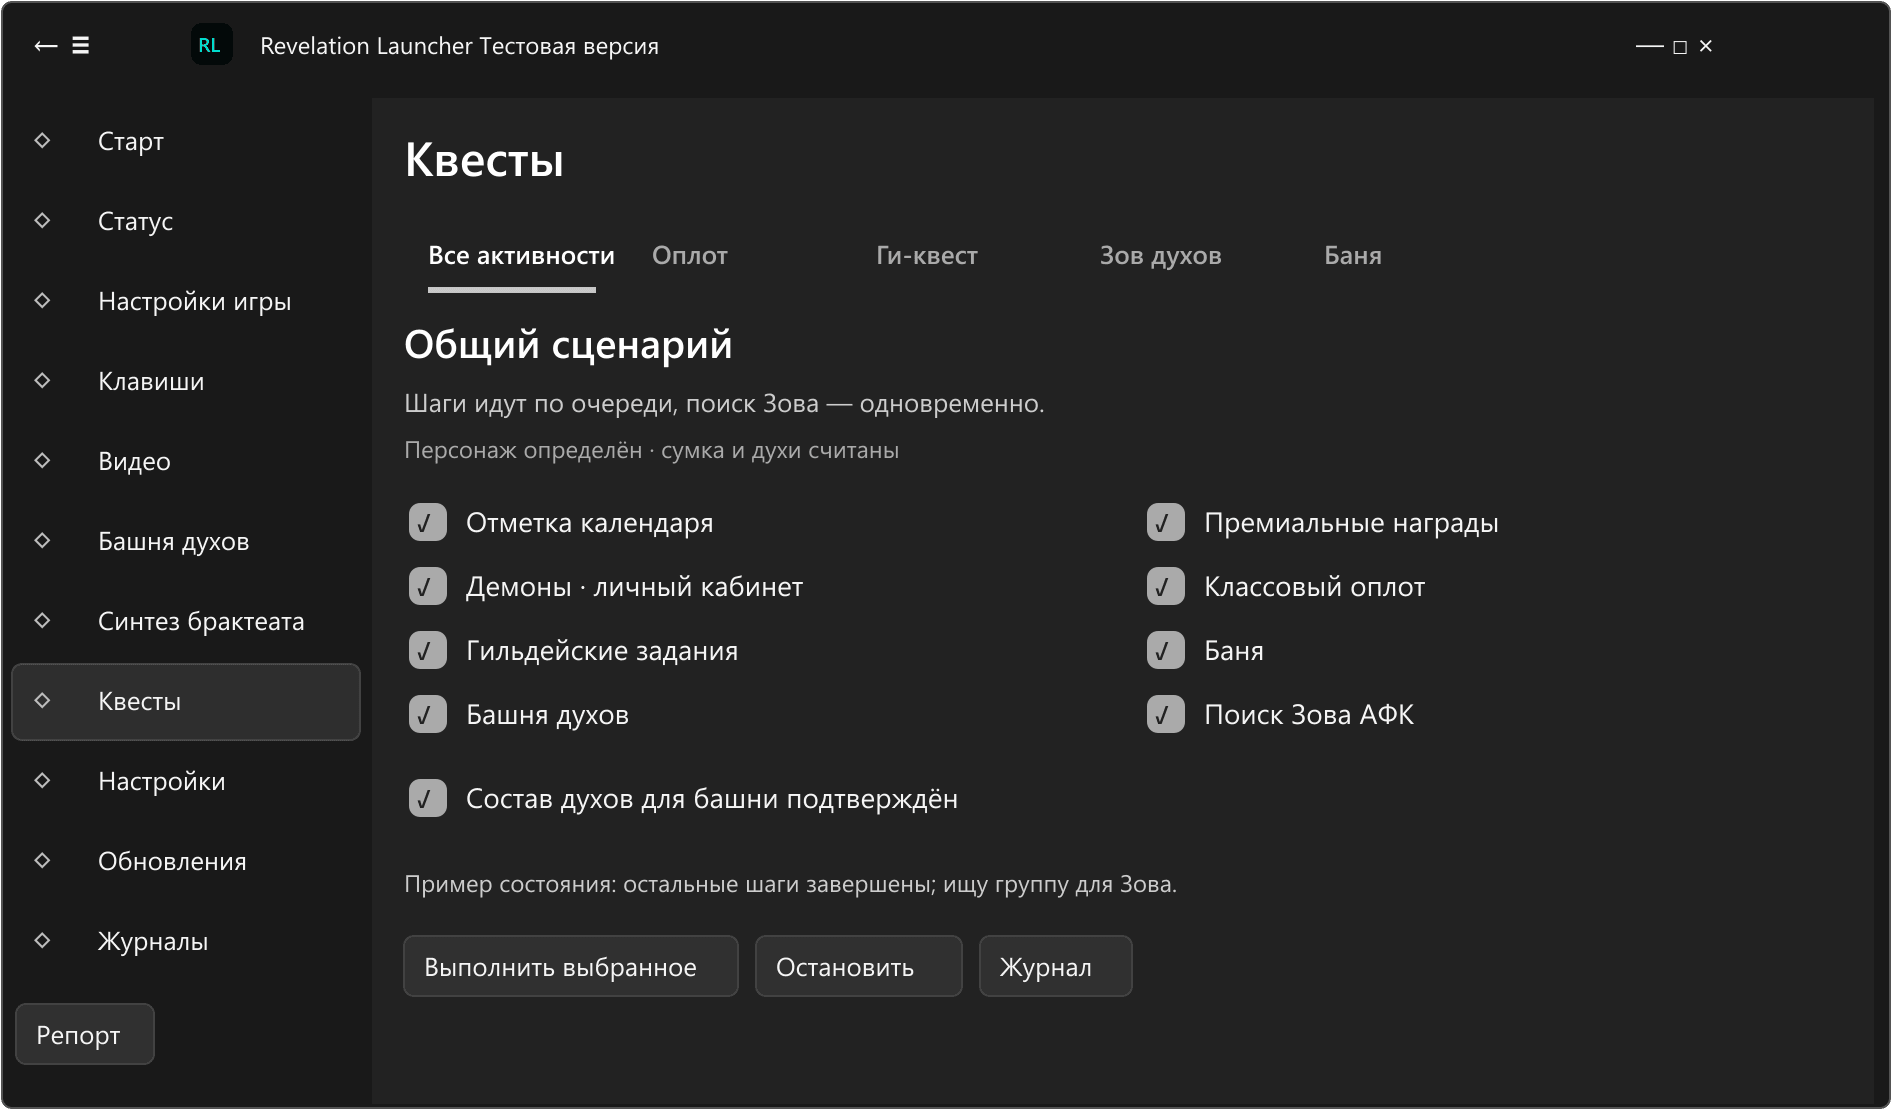Click the back arrow icon
The width and height of the screenshot is (1892, 1110).
pos(45,46)
